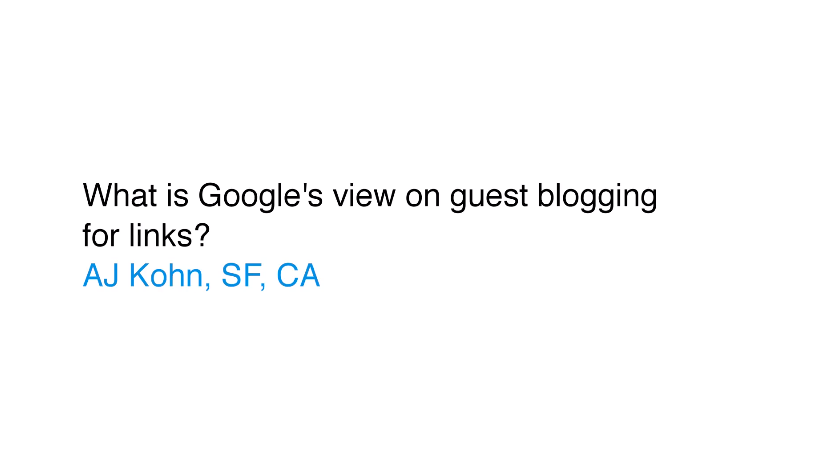This screenshot has width=840, height=460.
Task: Click the "Kohn" surname in blue text
Action: 166,276
